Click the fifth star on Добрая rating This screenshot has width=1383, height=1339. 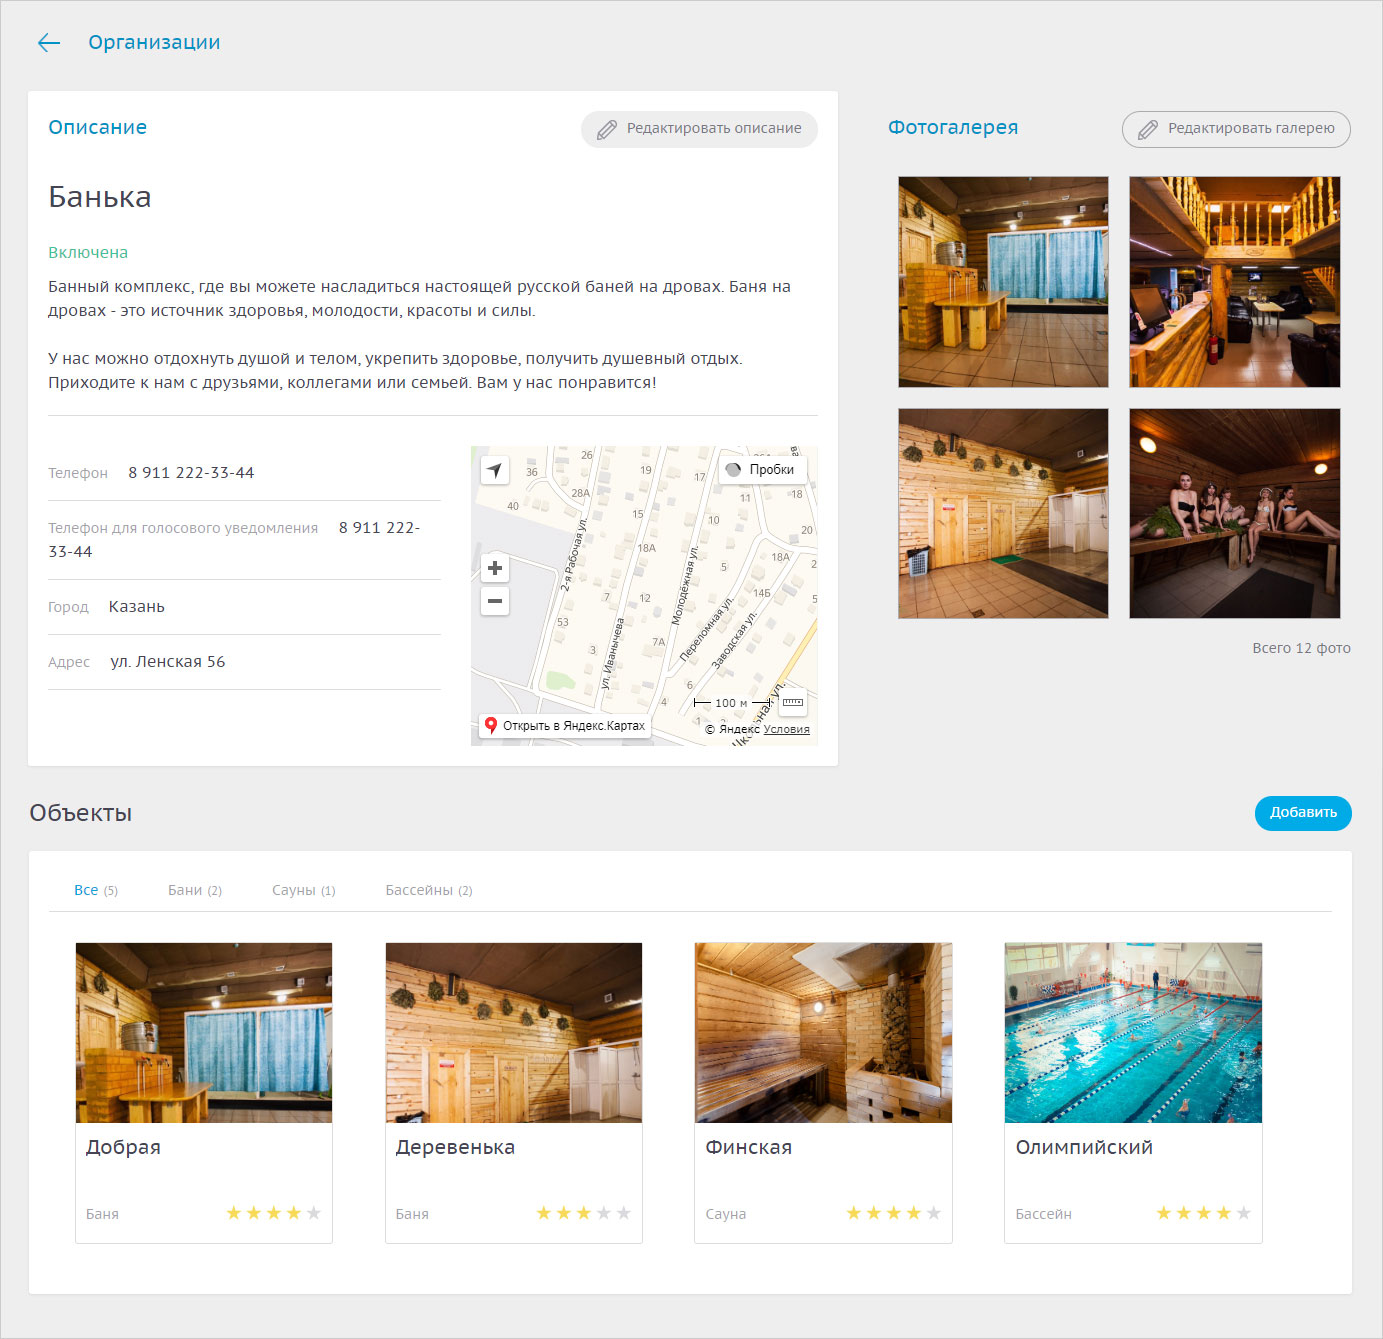coord(314,1213)
